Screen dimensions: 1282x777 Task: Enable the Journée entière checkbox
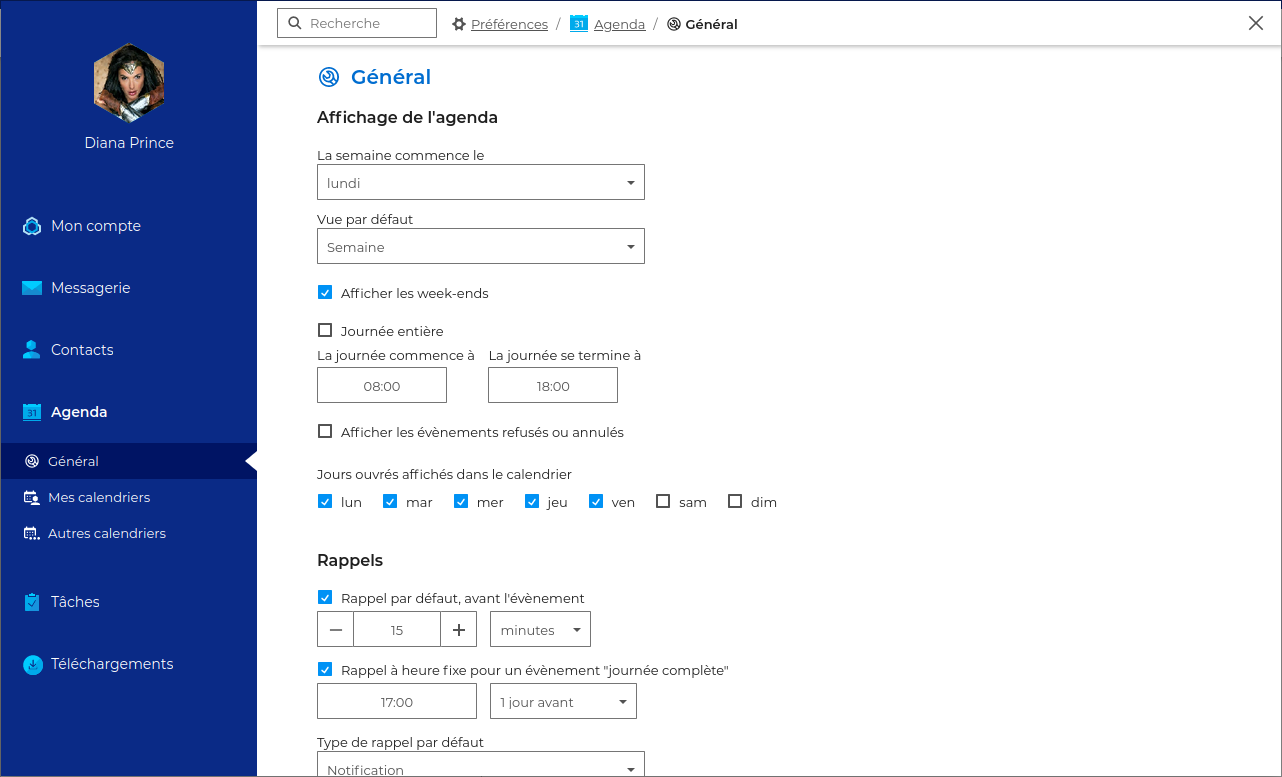[325, 330]
